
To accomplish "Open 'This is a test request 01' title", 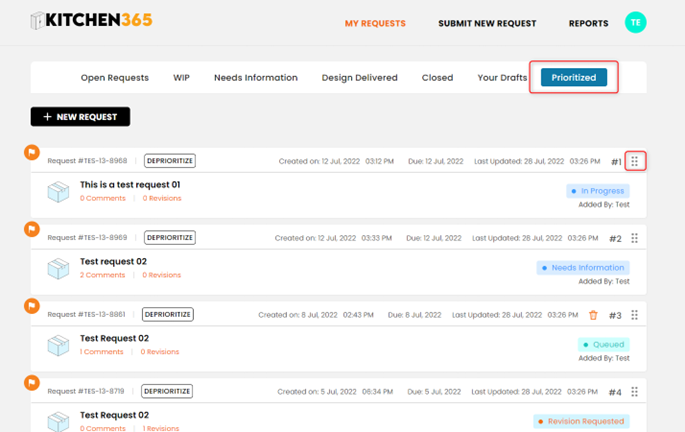I will tap(130, 185).
